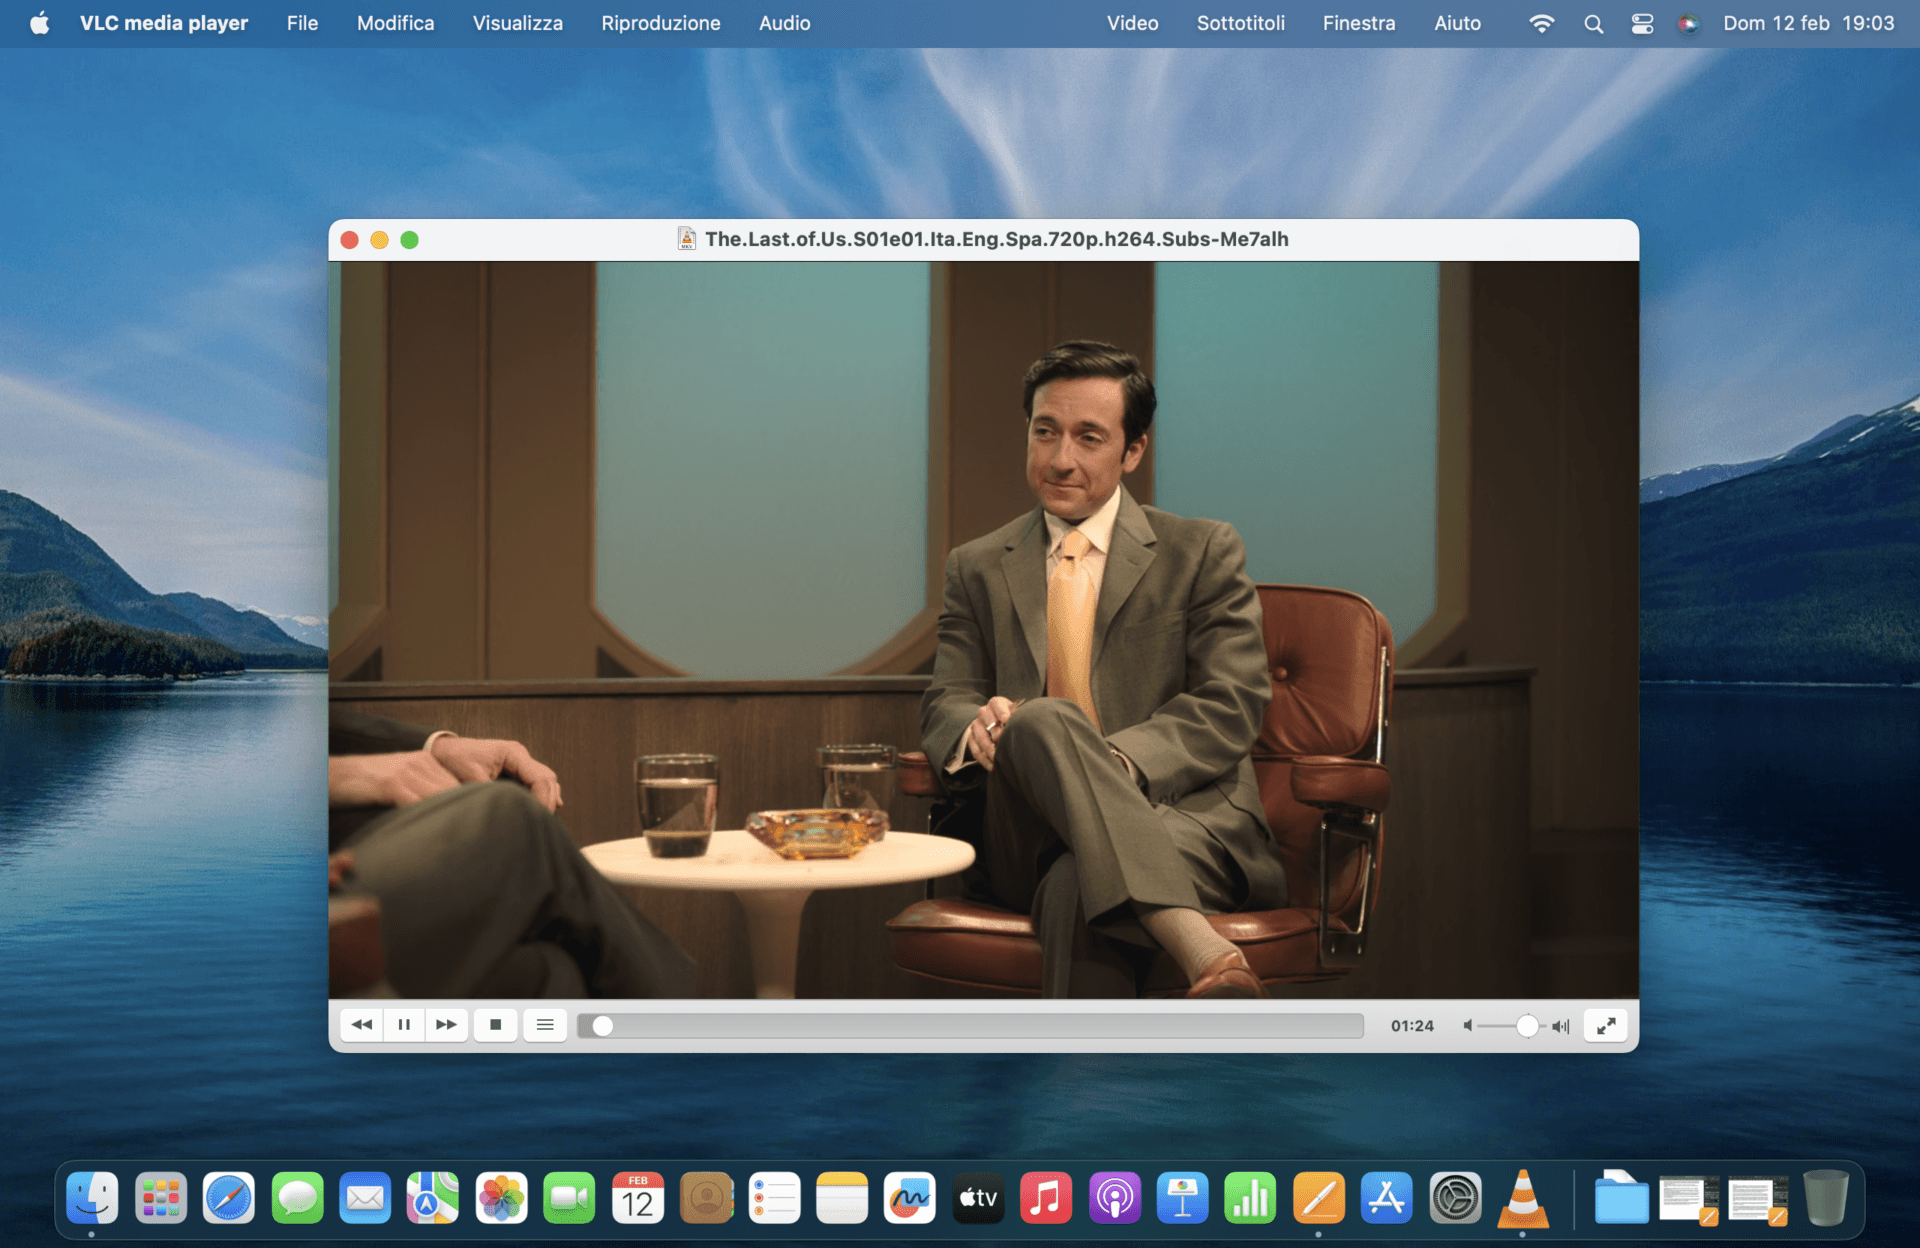Open App Store from the Dock
The width and height of the screenshot is (1920, 1248).
(x=1386, y=1198)
